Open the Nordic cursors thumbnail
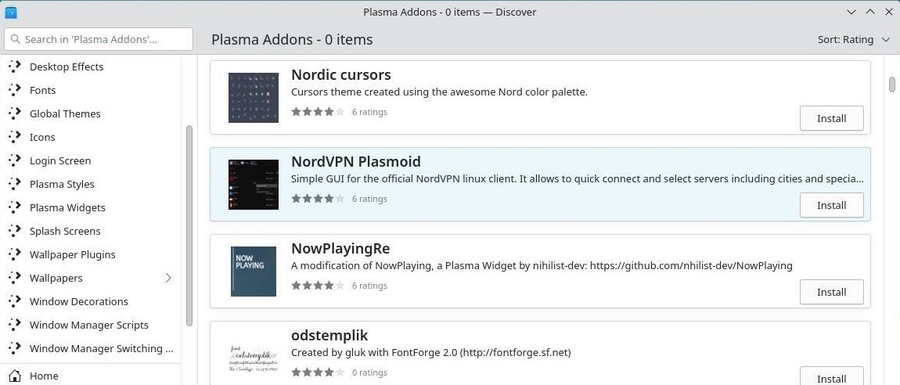900x385 pixels. click(x=253, y=98)
